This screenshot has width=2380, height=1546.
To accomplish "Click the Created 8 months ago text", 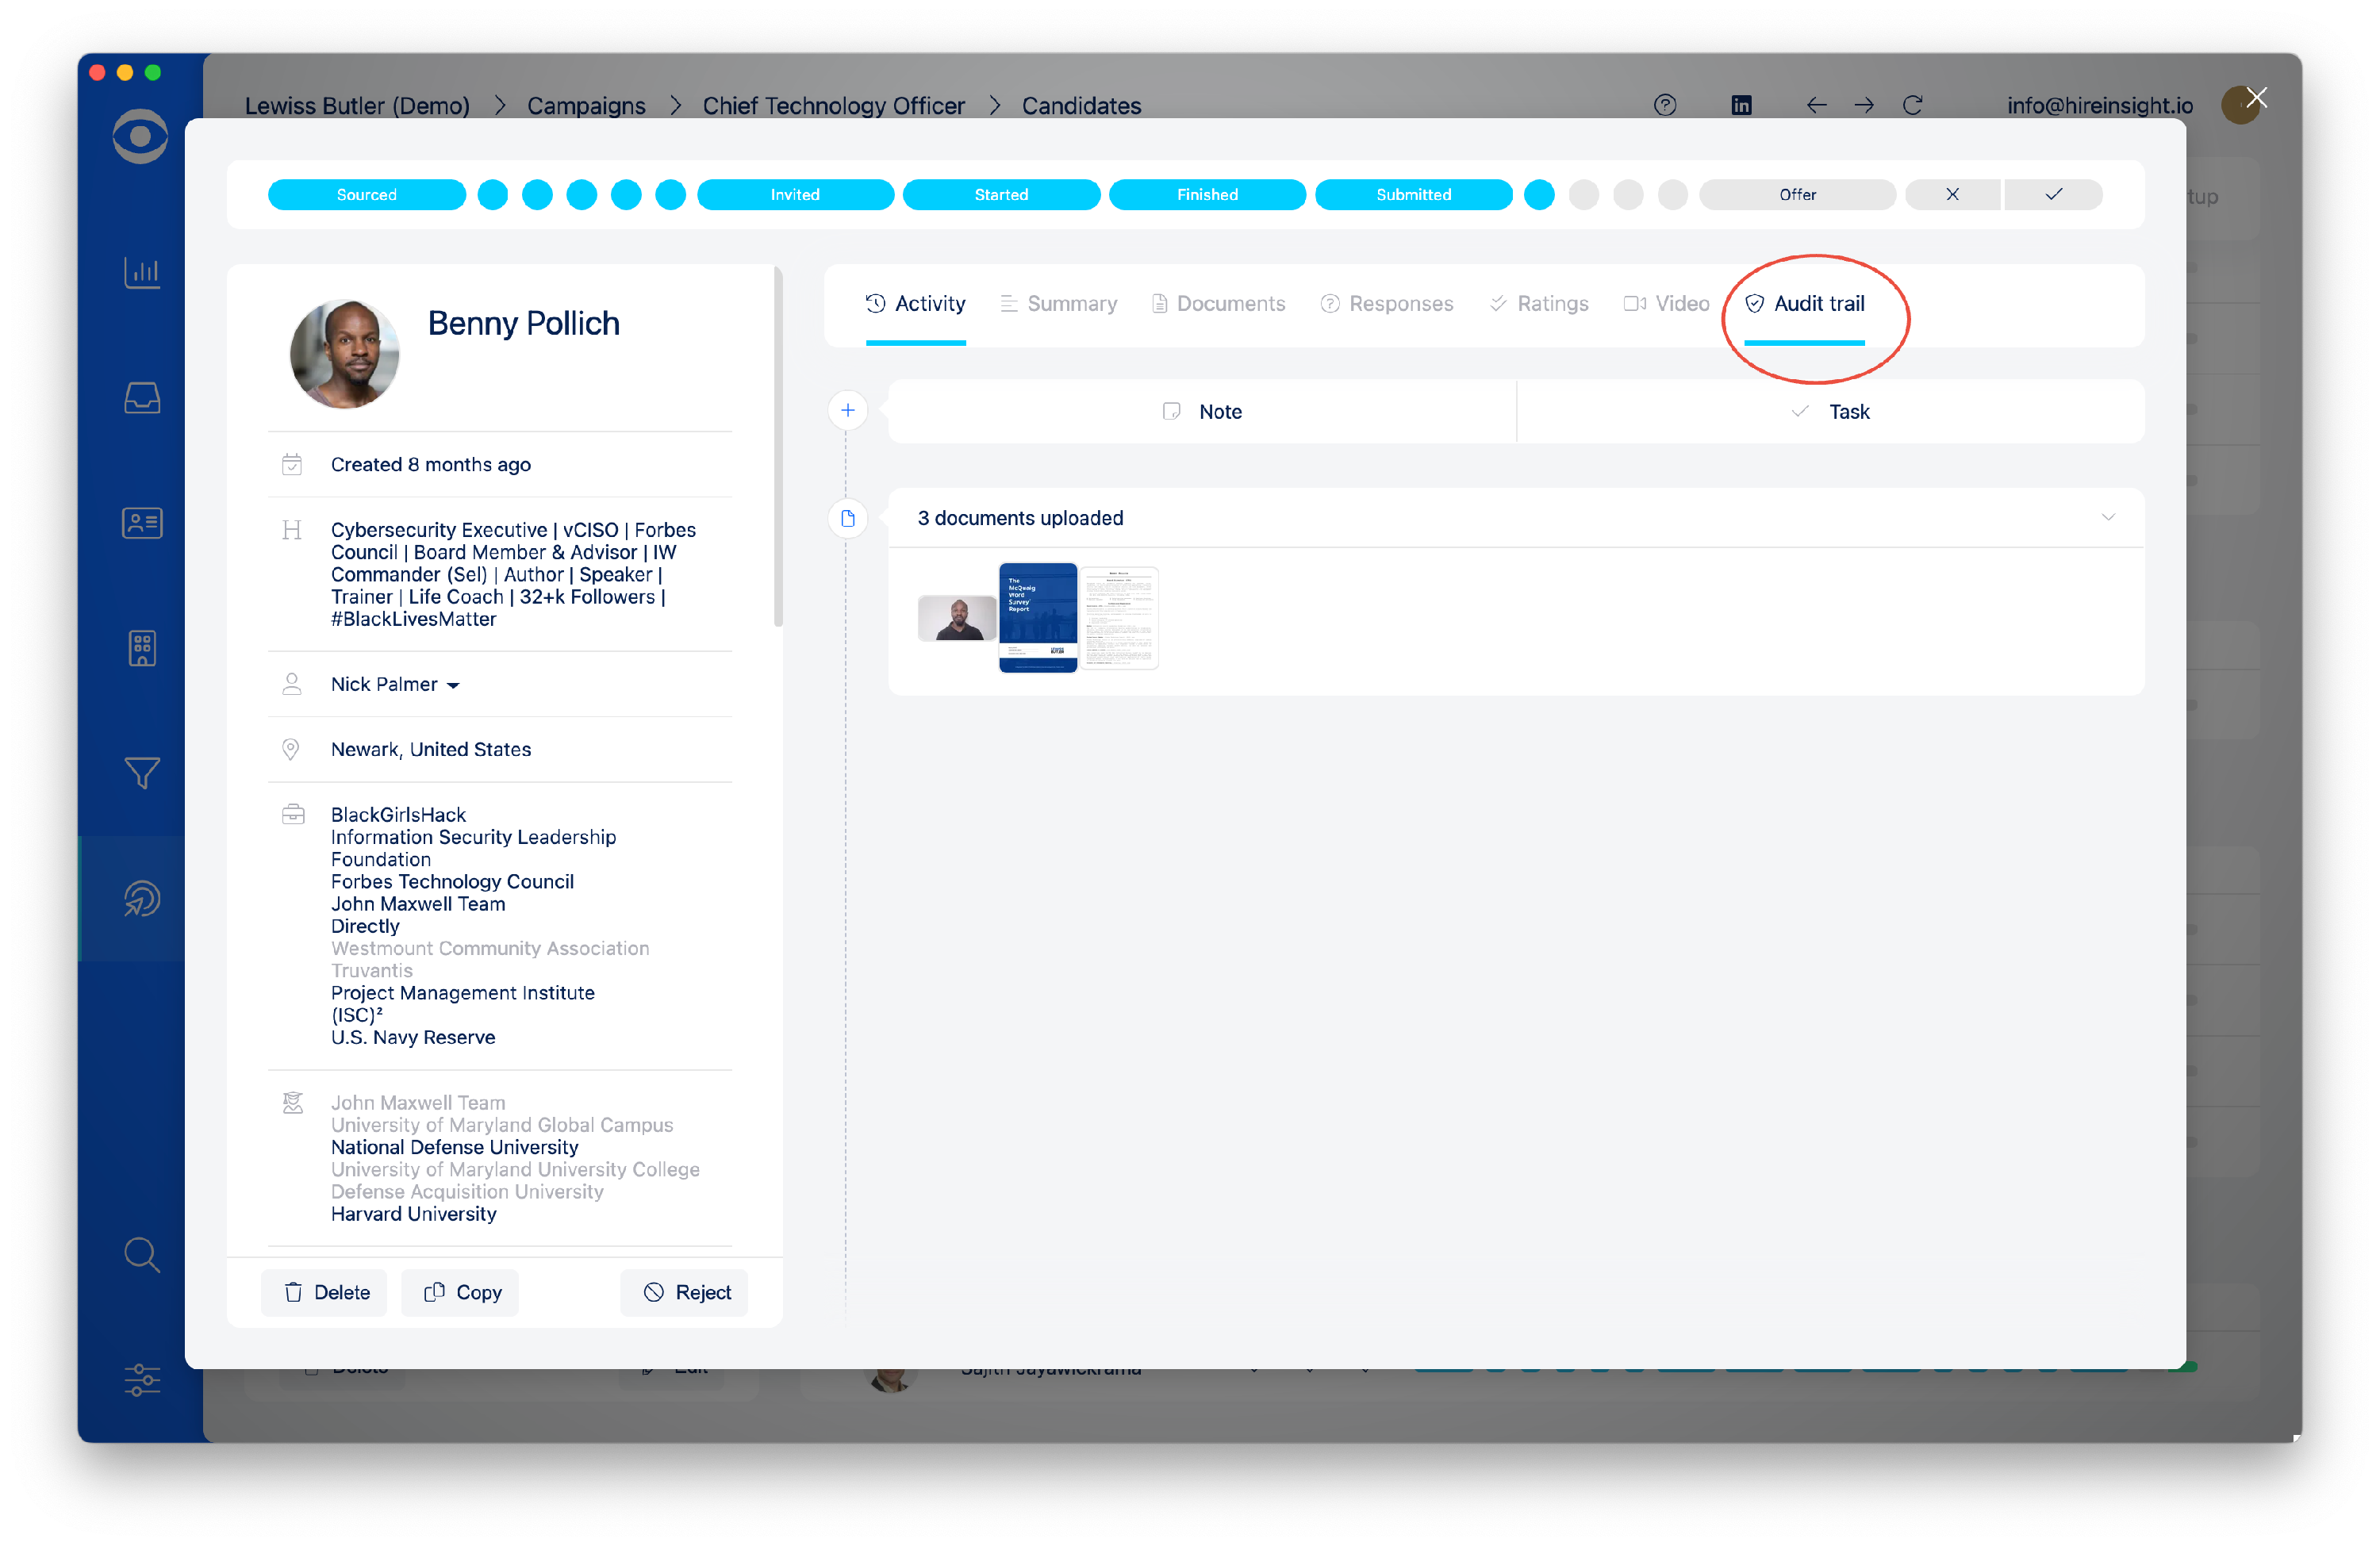I will [430, 464].
